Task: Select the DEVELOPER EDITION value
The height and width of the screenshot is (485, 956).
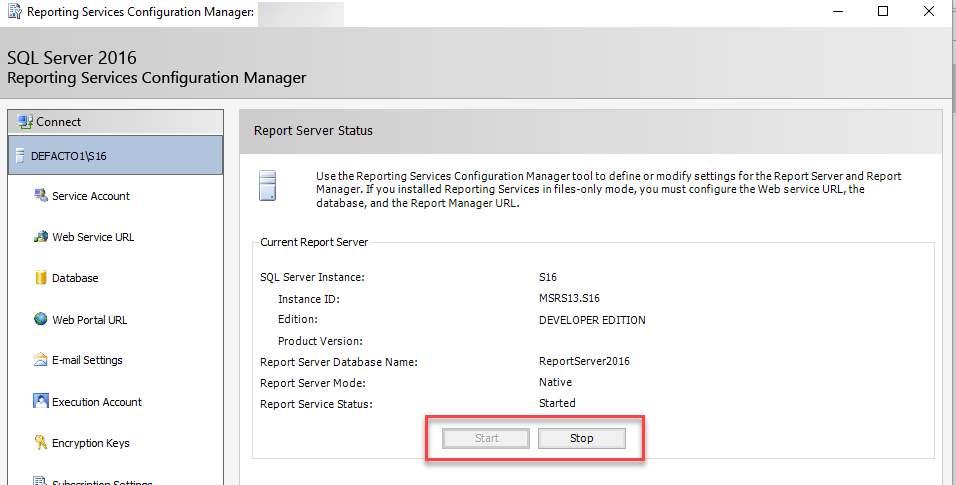Action: (592, 320)
